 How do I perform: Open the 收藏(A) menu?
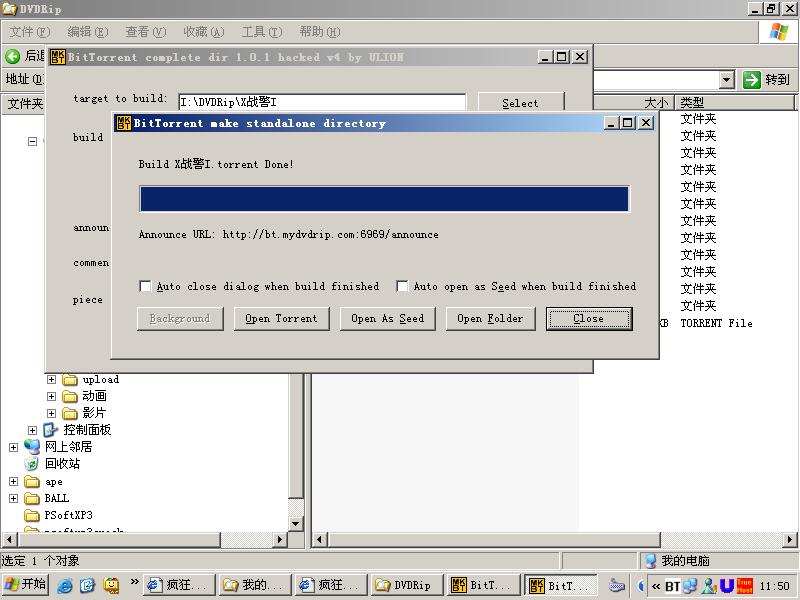tap(204, 32)
